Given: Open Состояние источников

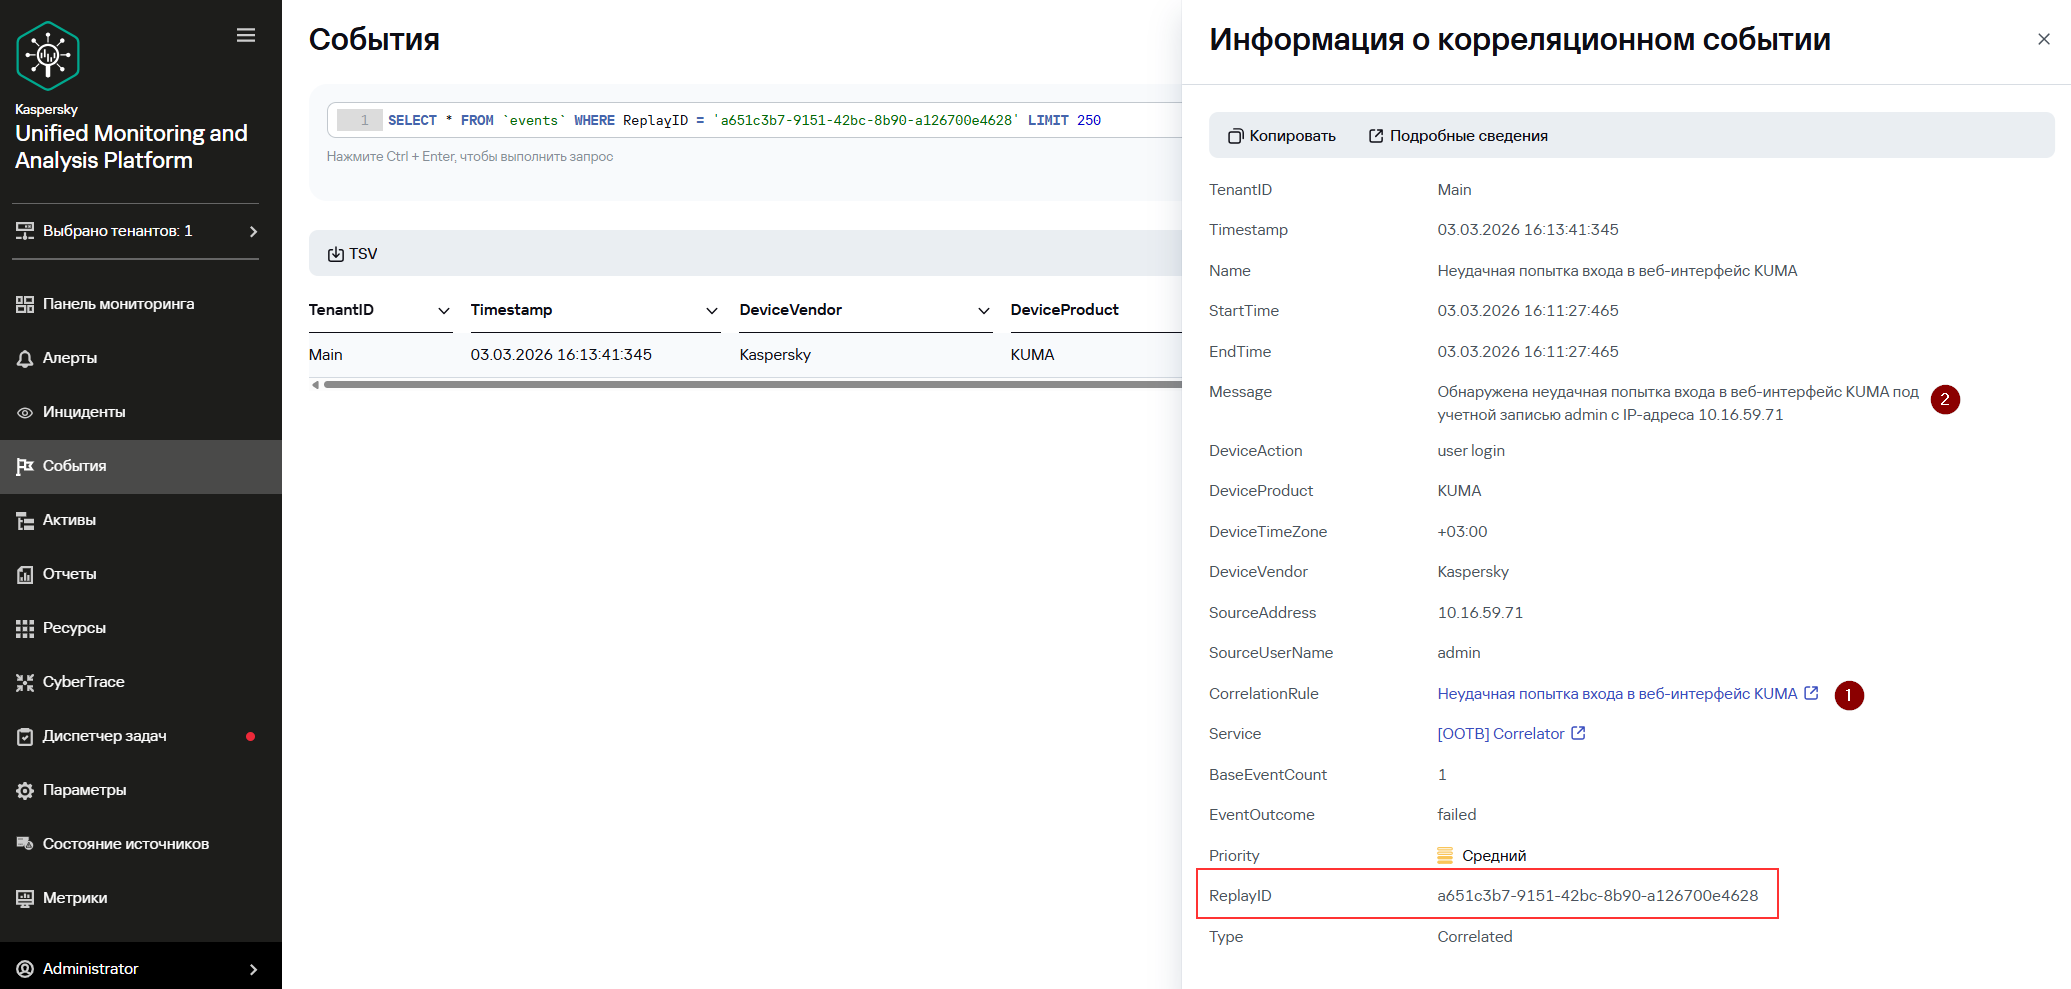Looking at the screenshot, I should coord(141,844).
